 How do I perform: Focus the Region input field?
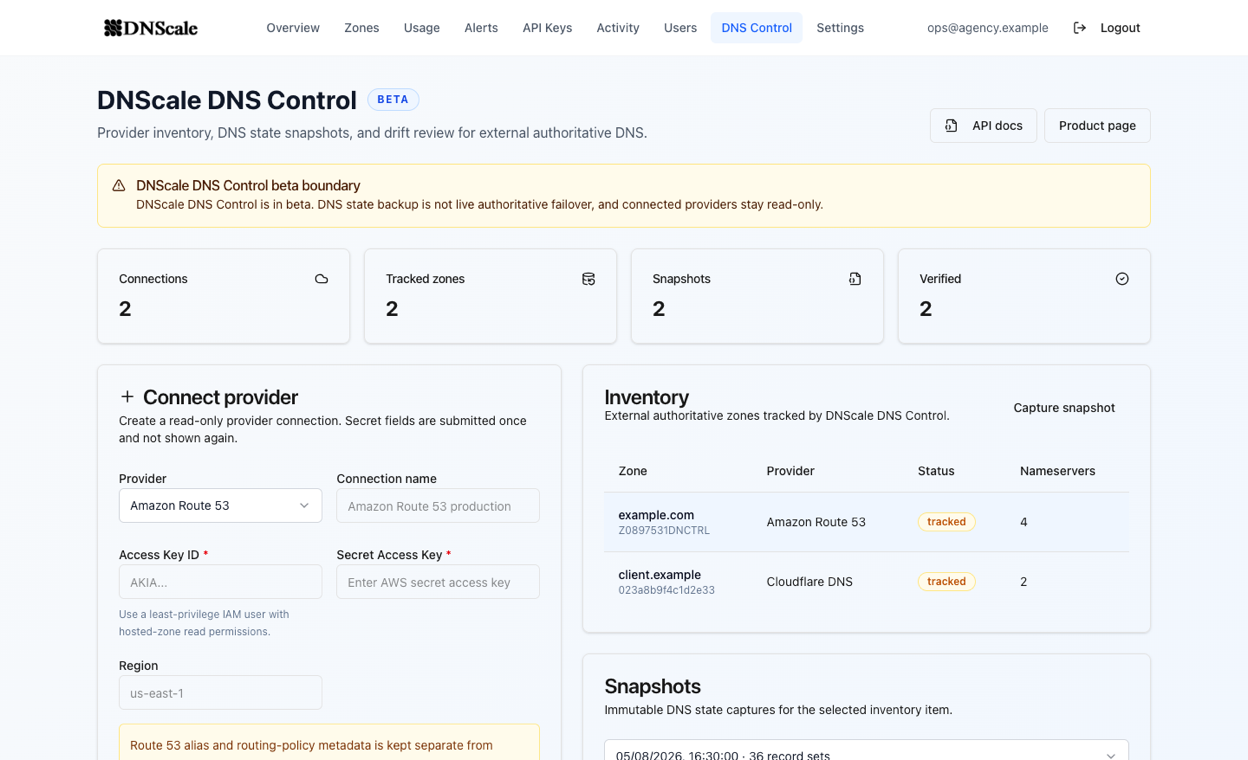pos(220,693)
